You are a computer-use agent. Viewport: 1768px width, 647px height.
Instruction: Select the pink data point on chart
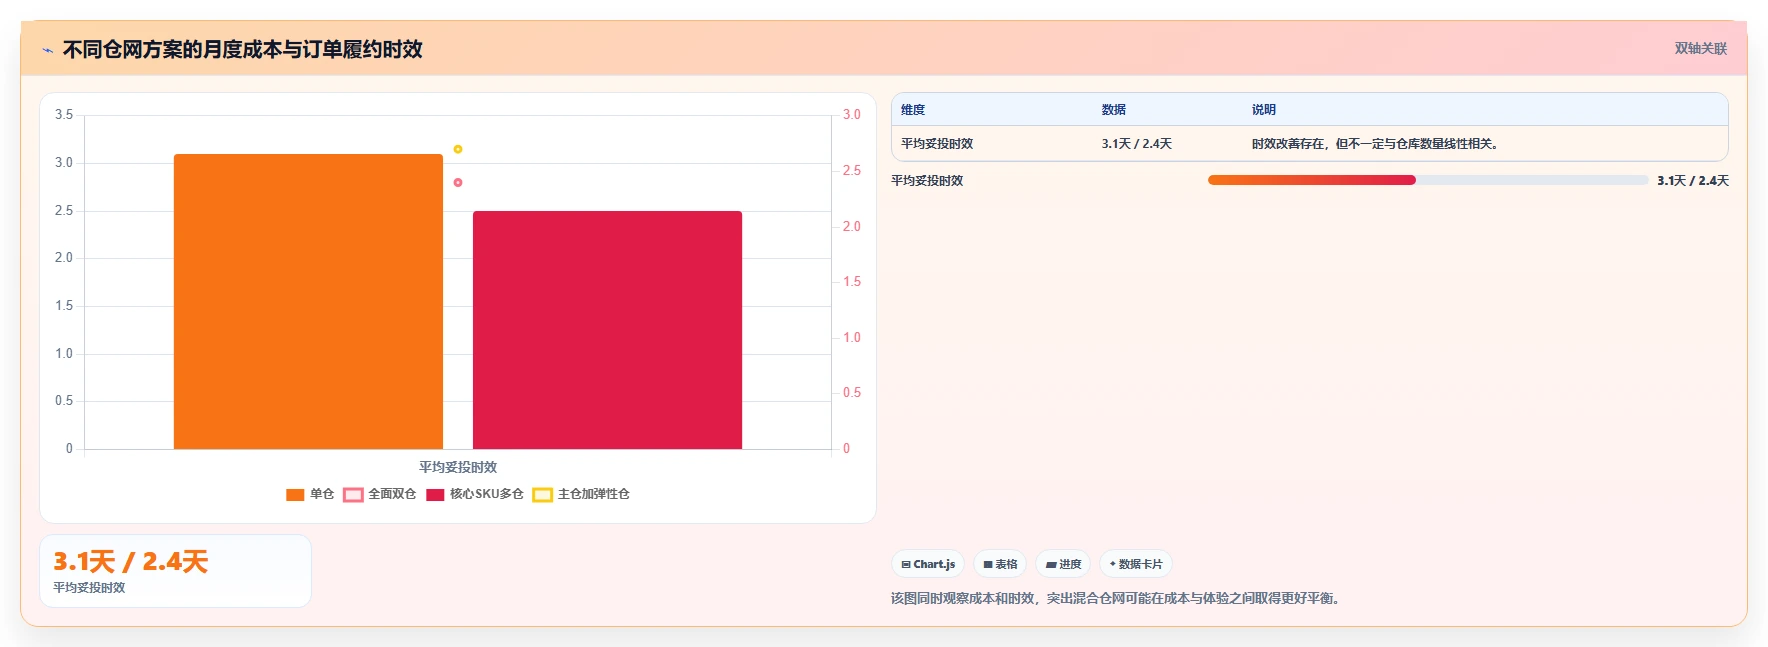458,182
